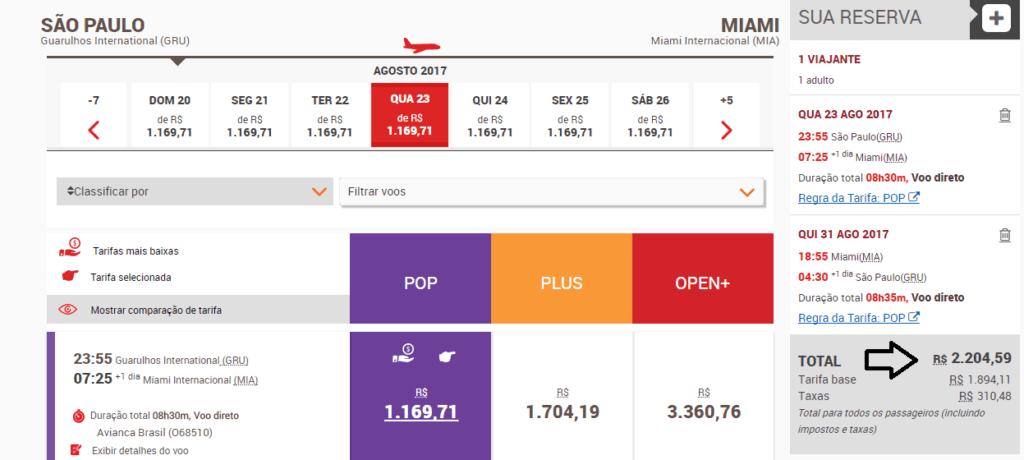Expand reservation panel with plus icon
This screenshot has height=460, width=1024.
(x=996, y=19)
